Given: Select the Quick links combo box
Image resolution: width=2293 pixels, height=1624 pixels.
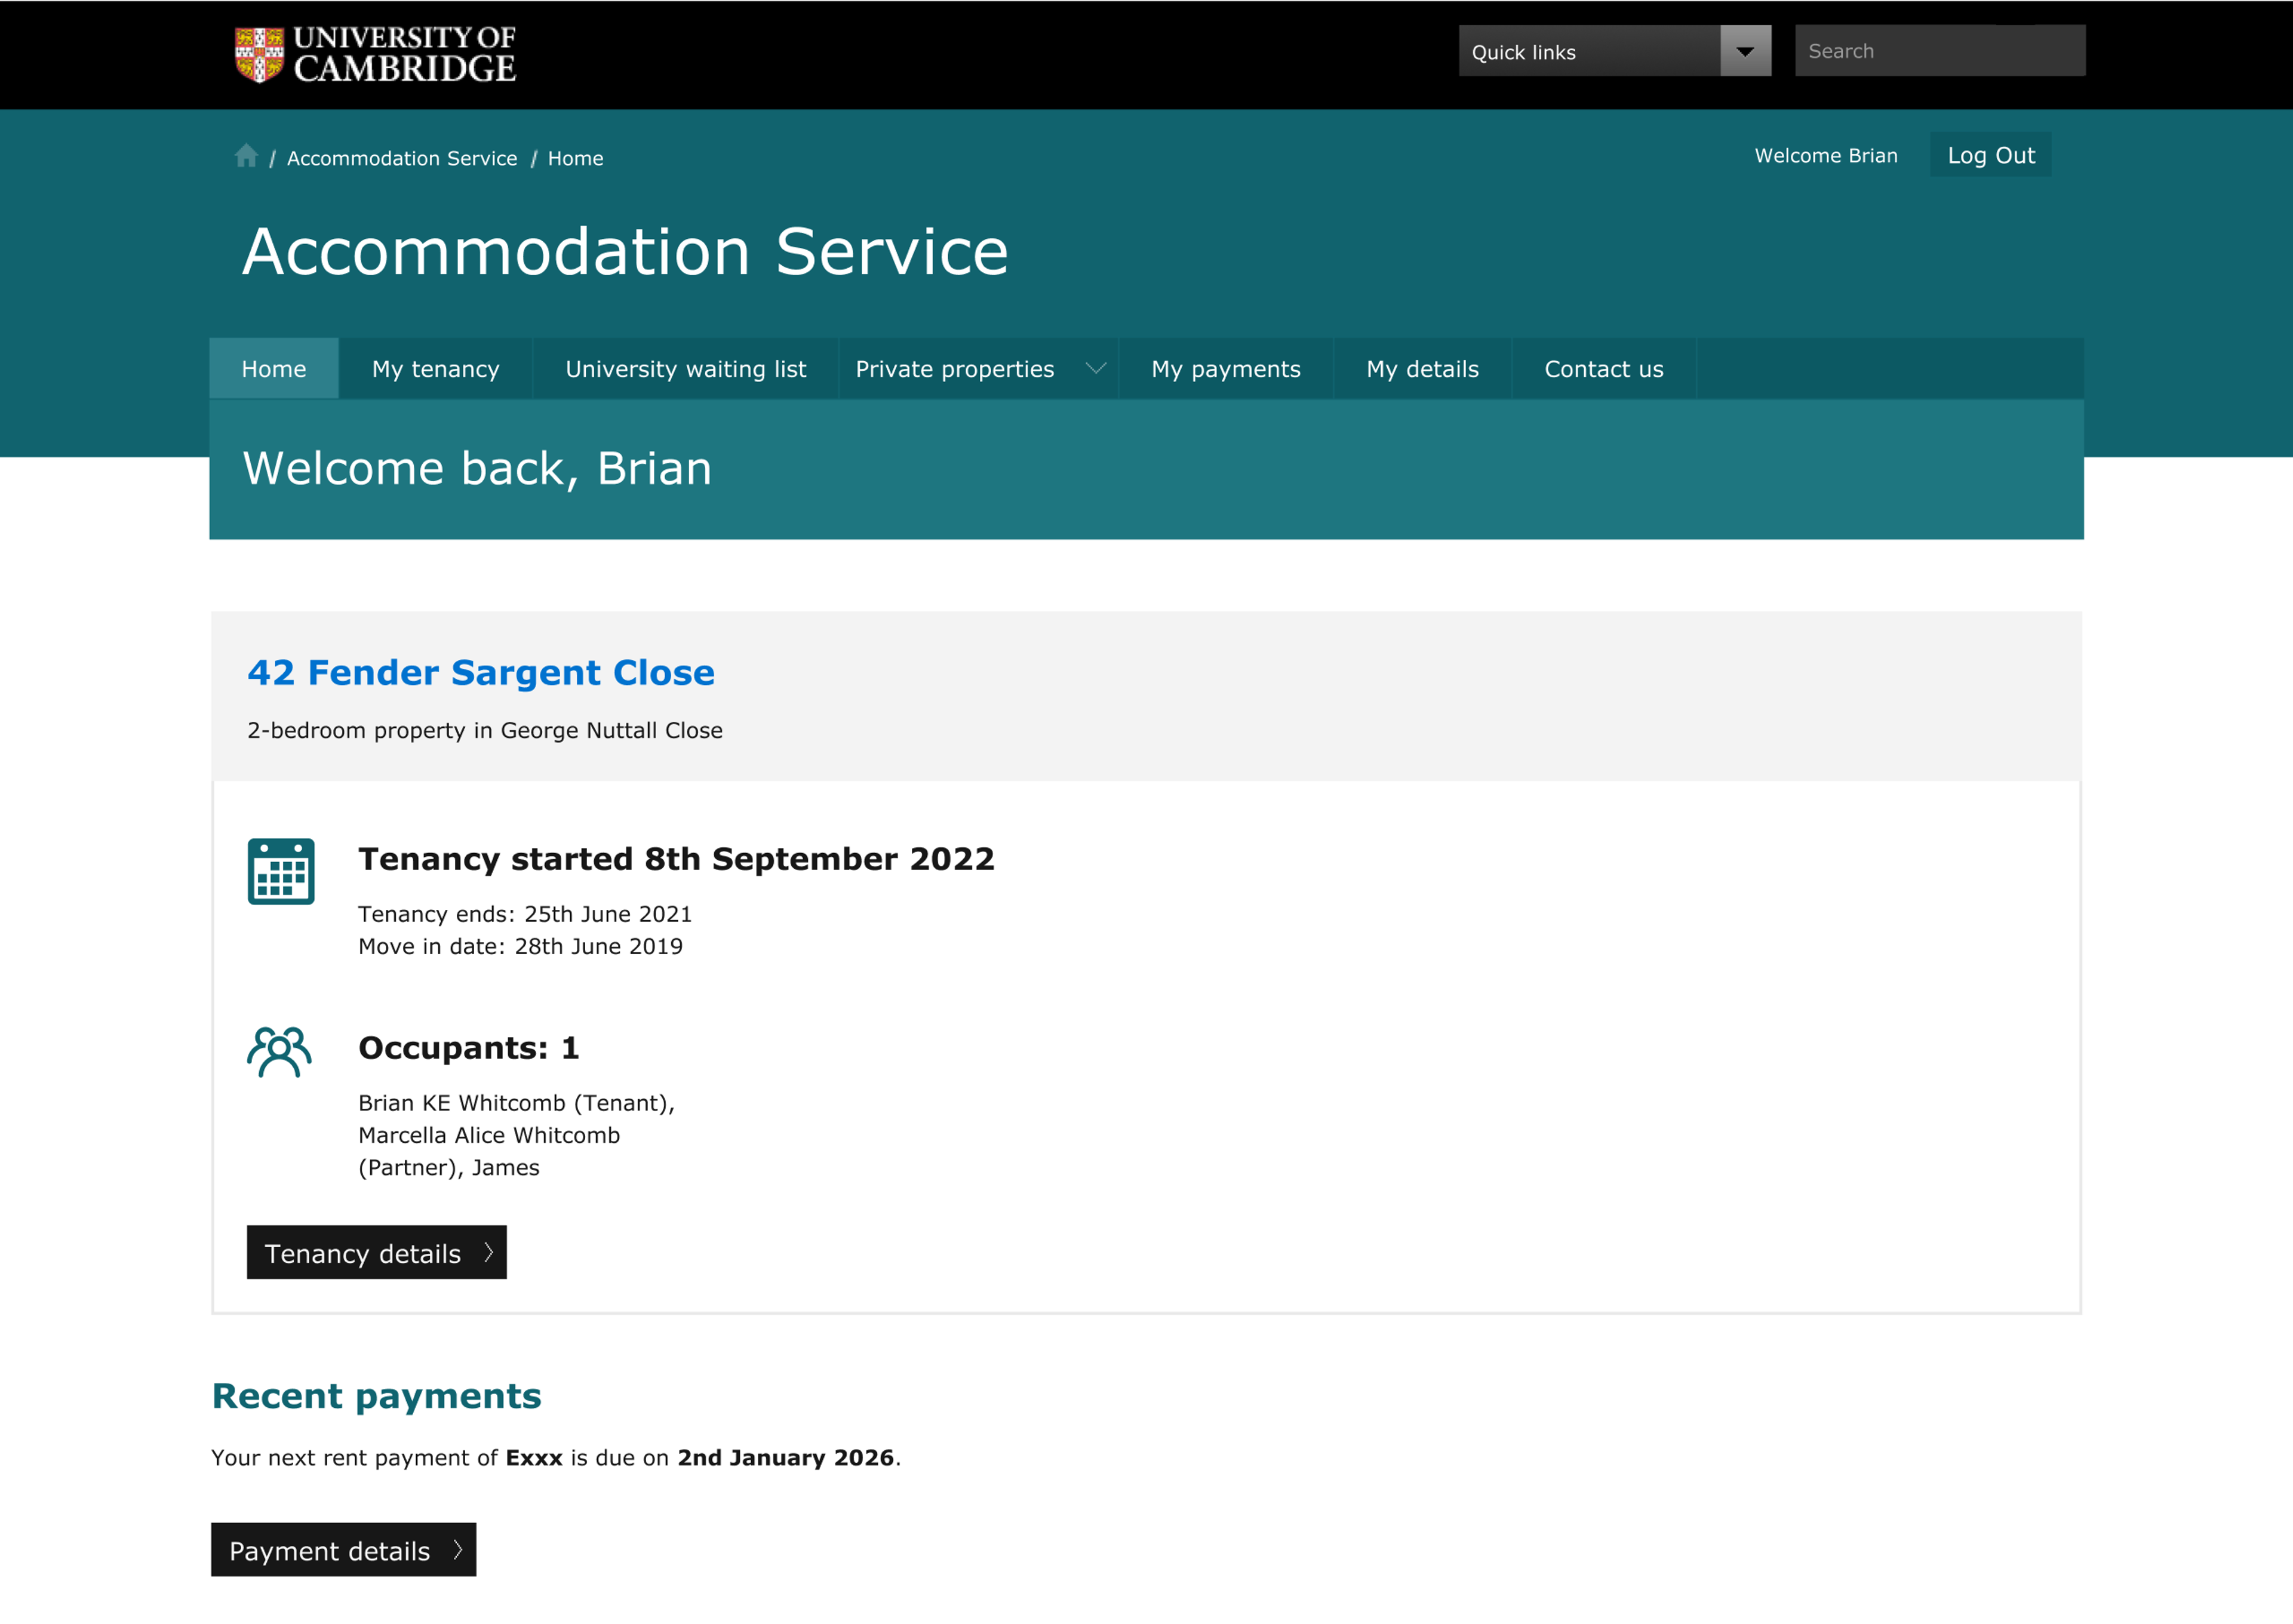Looking at the screenshot, I should point(1589,51).
